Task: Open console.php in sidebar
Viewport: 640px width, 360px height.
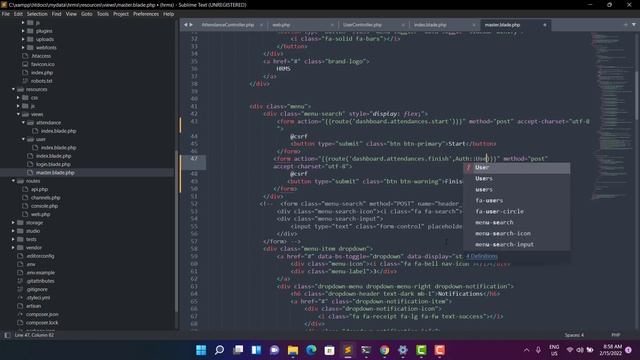Action: pos(44,206)
